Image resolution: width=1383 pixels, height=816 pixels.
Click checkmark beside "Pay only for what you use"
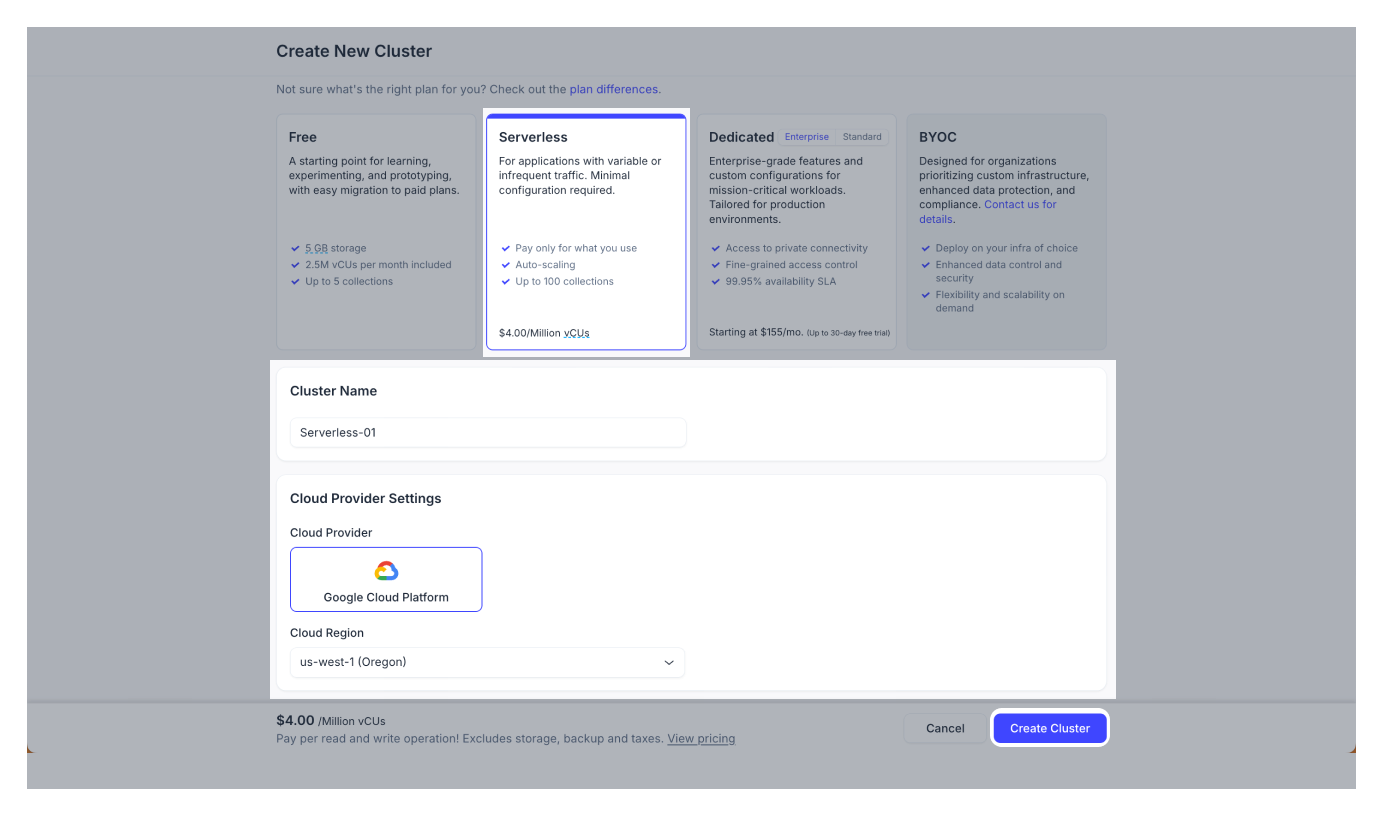506,248
